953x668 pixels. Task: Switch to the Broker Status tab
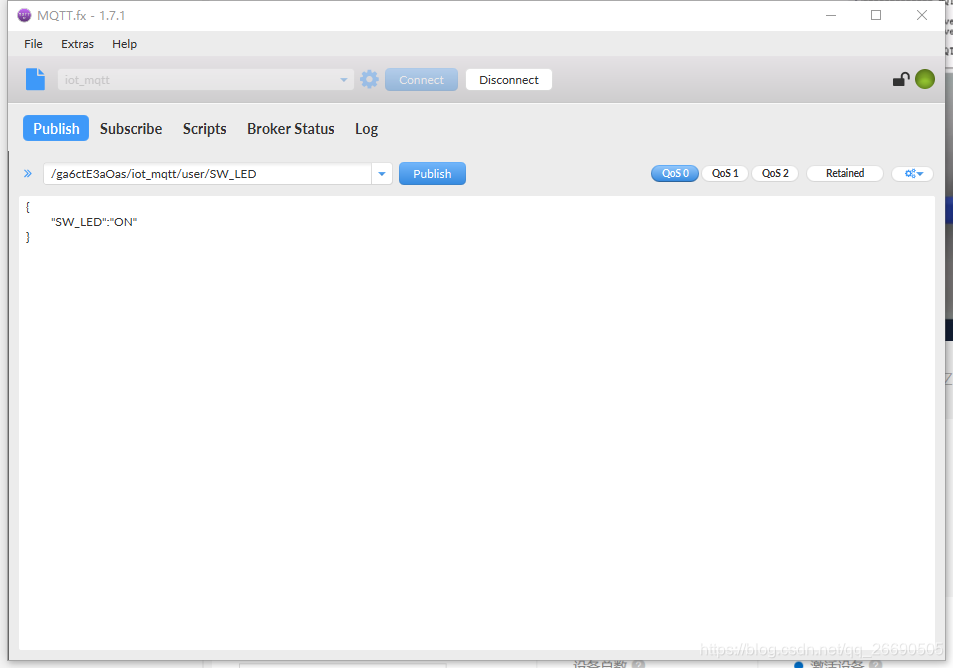click(291, 129)
